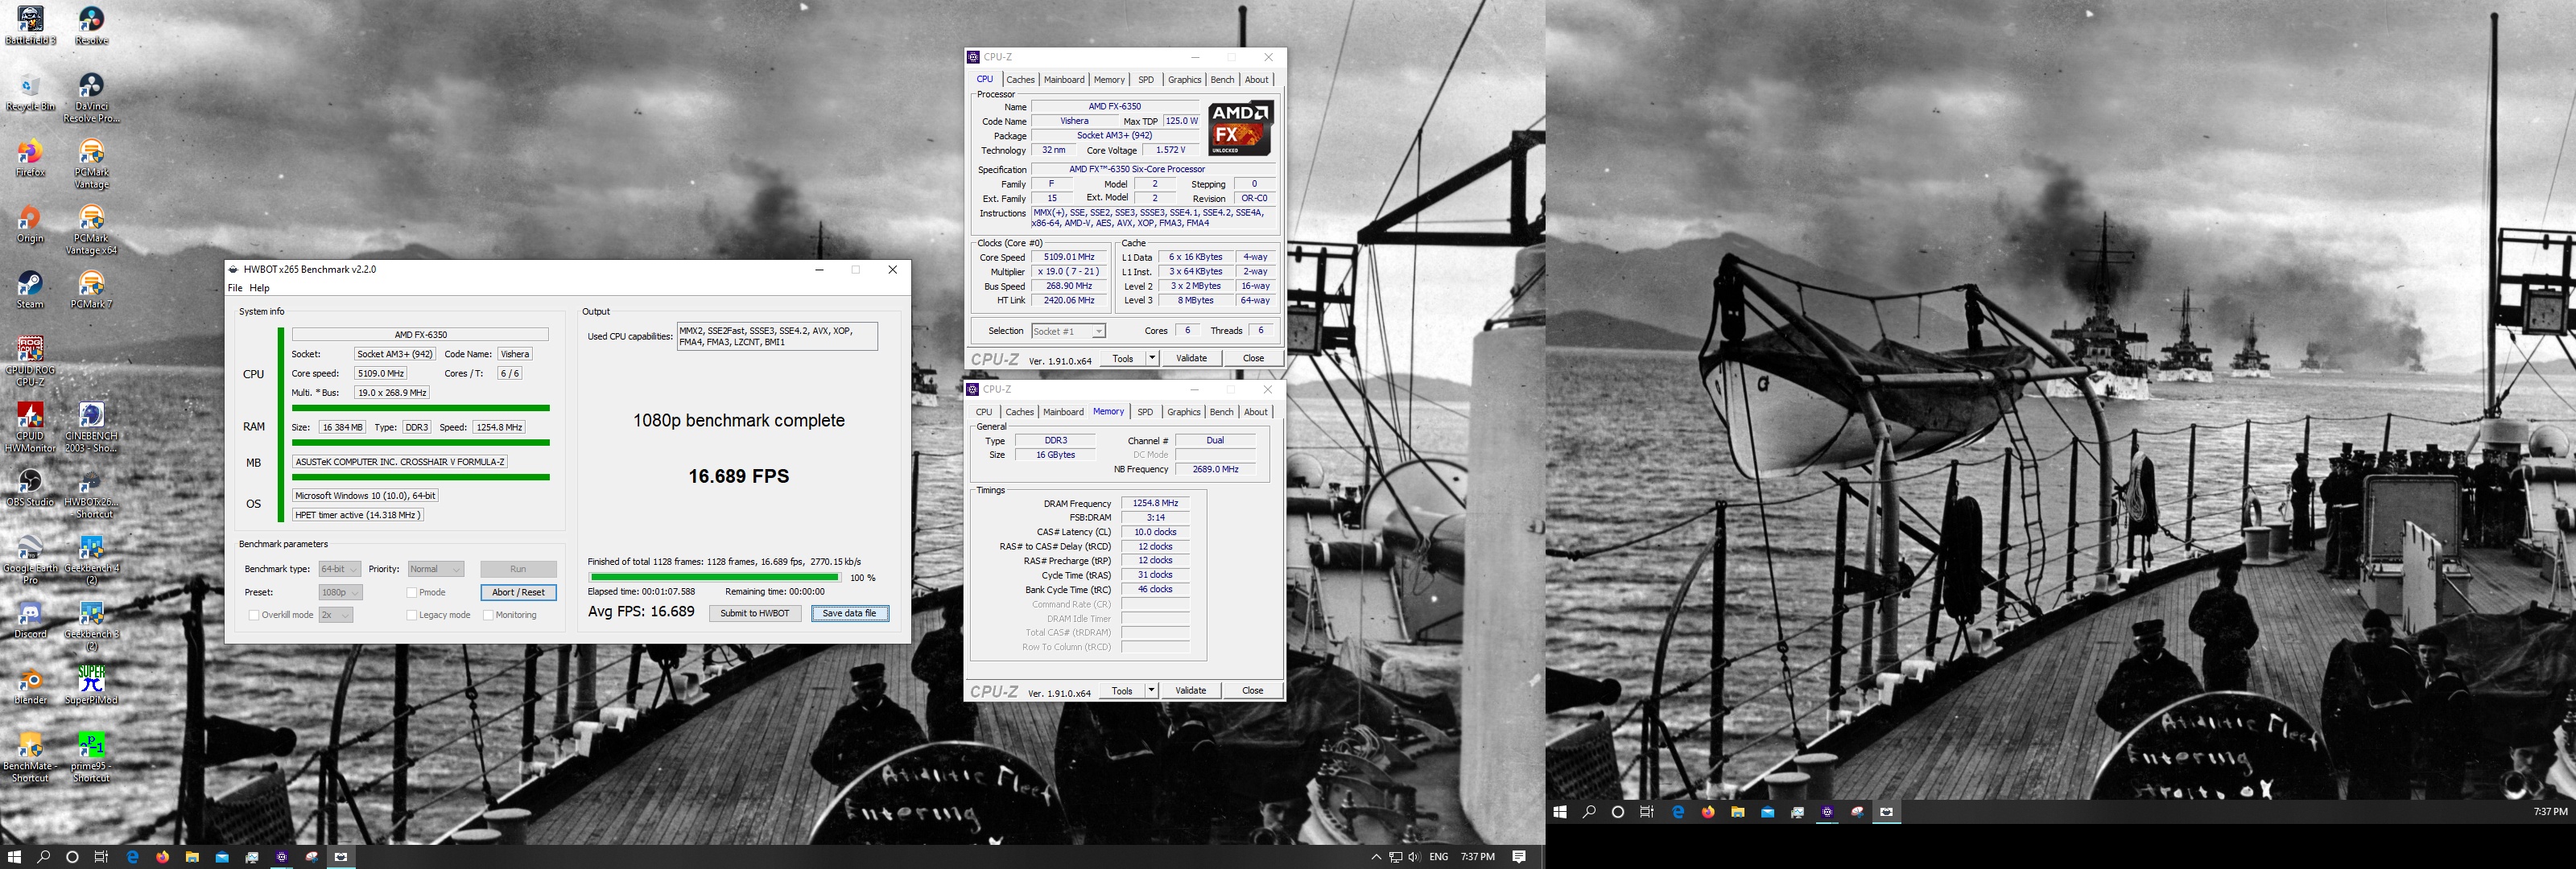The image size is (2576, 869).
Task: Launch Firefox from the desktop icon
Action: (x=30, y=157)
